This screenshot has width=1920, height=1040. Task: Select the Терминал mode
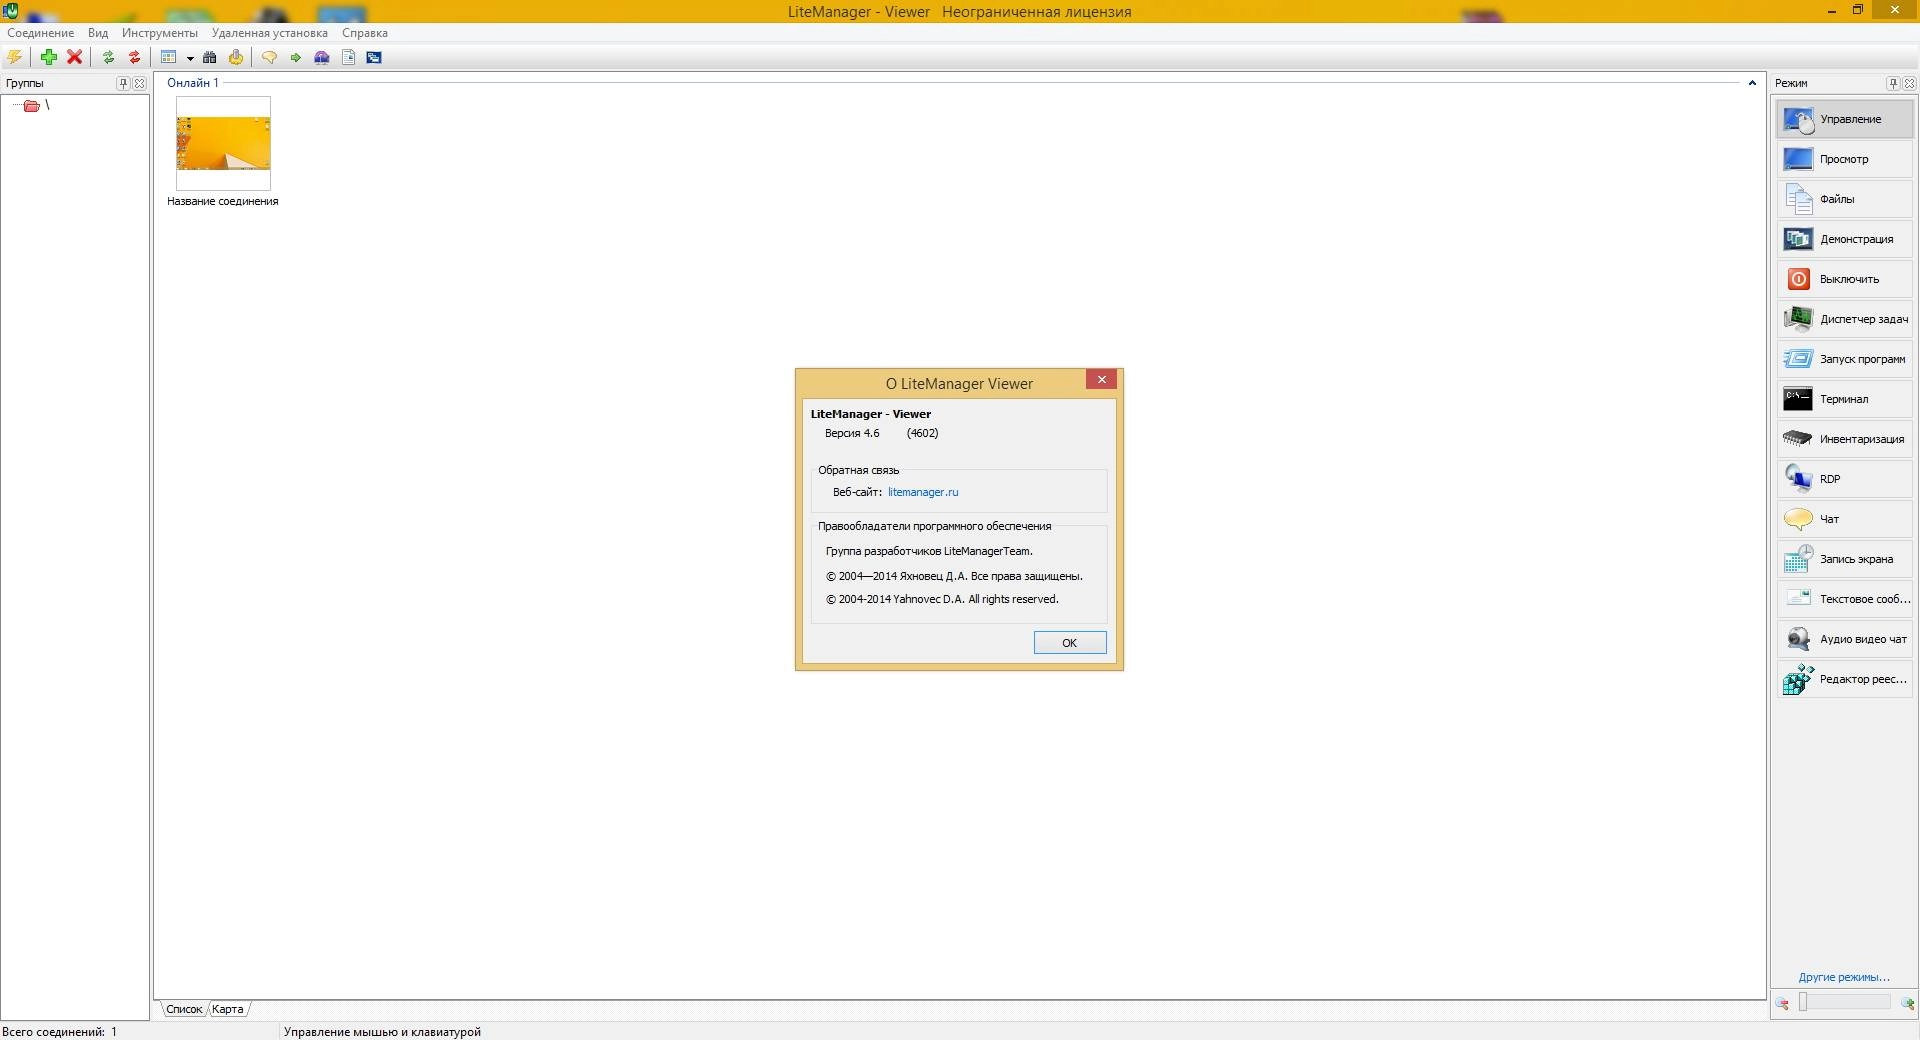click(x=1845, y=399)
